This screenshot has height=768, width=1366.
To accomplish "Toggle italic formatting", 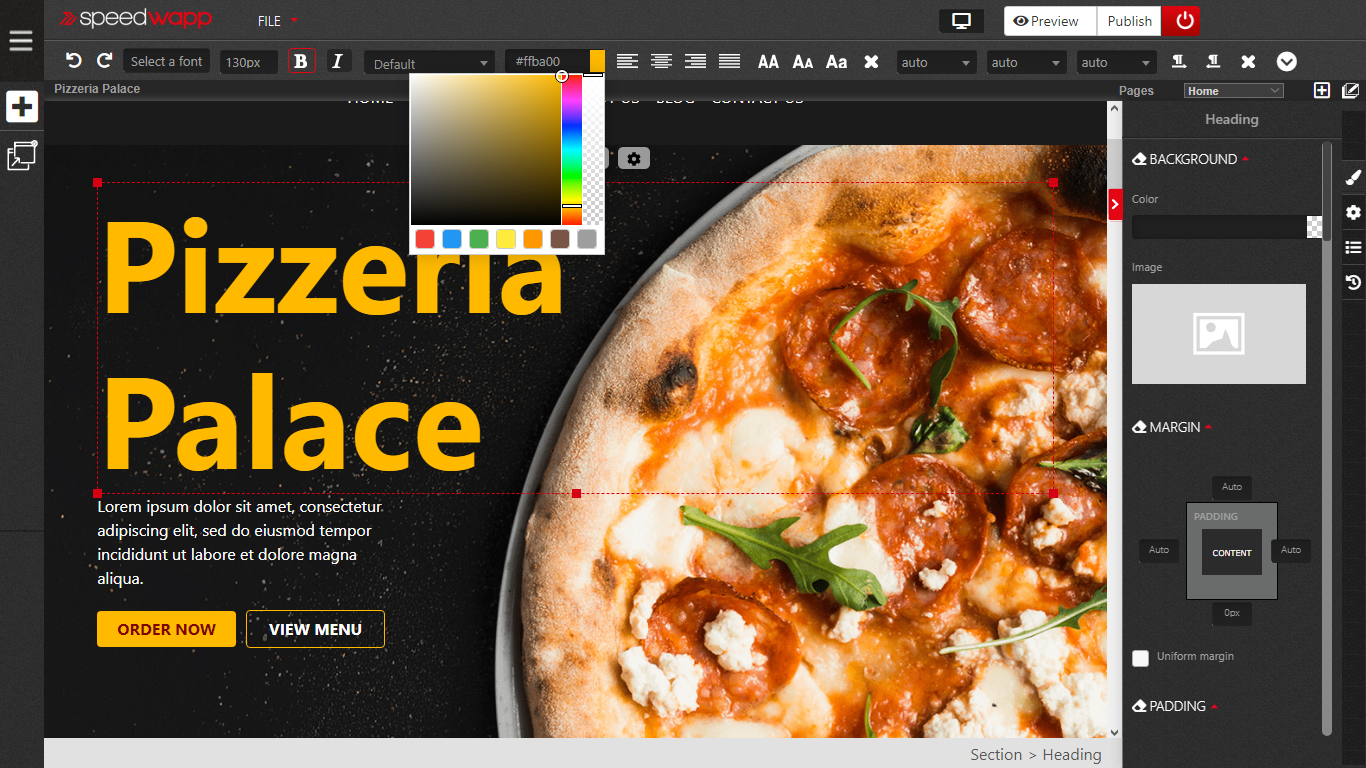I will tap(337, 61).
